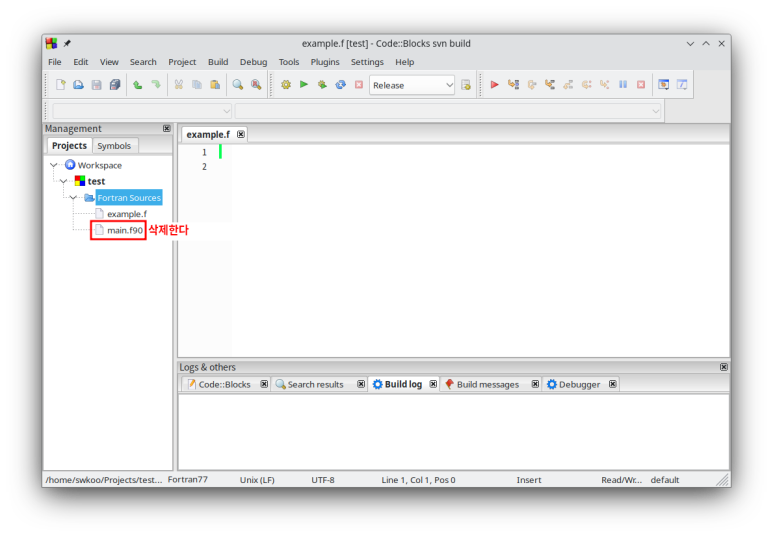Click the Save file icon
The width and height of the screenshot is (773, 537).
coord(97,85)
